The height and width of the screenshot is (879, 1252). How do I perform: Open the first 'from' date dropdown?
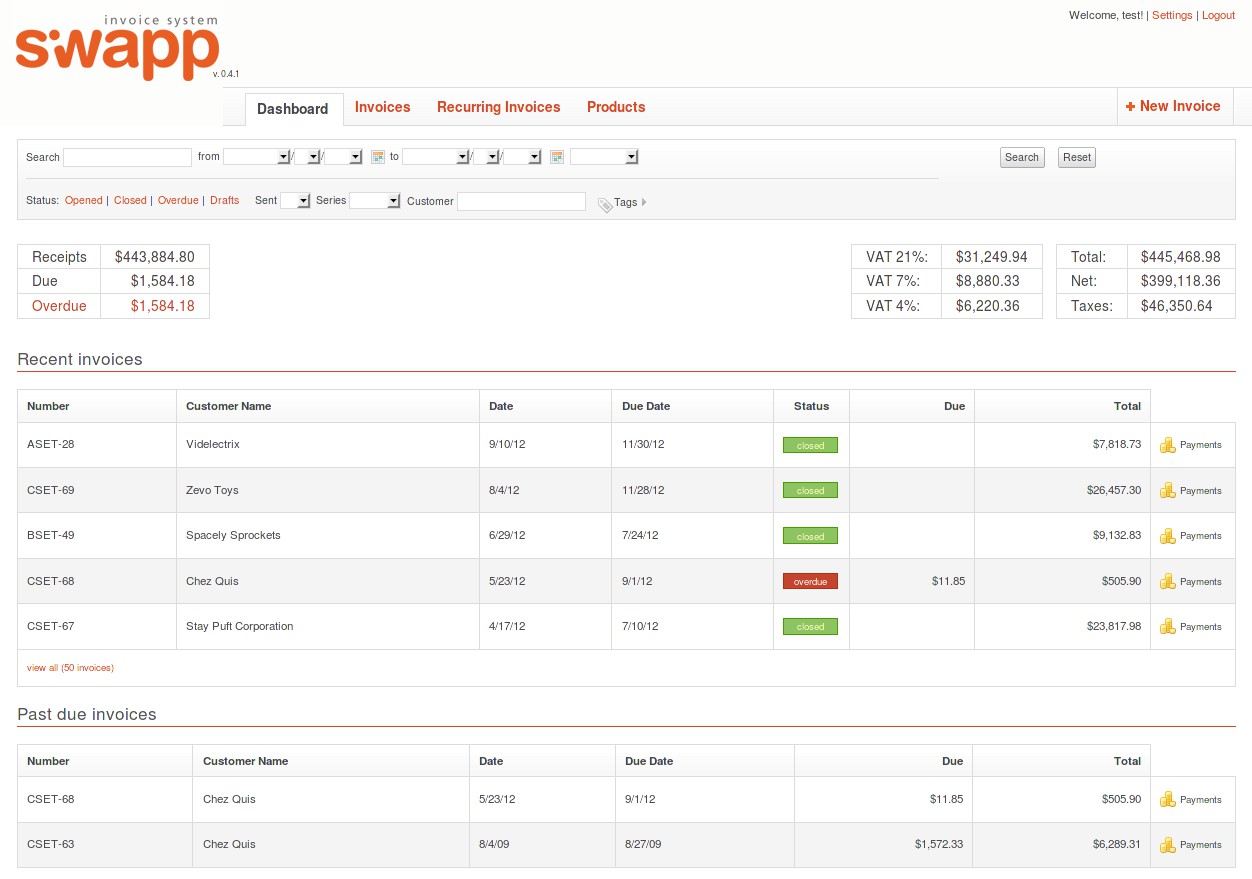[256, 157]
